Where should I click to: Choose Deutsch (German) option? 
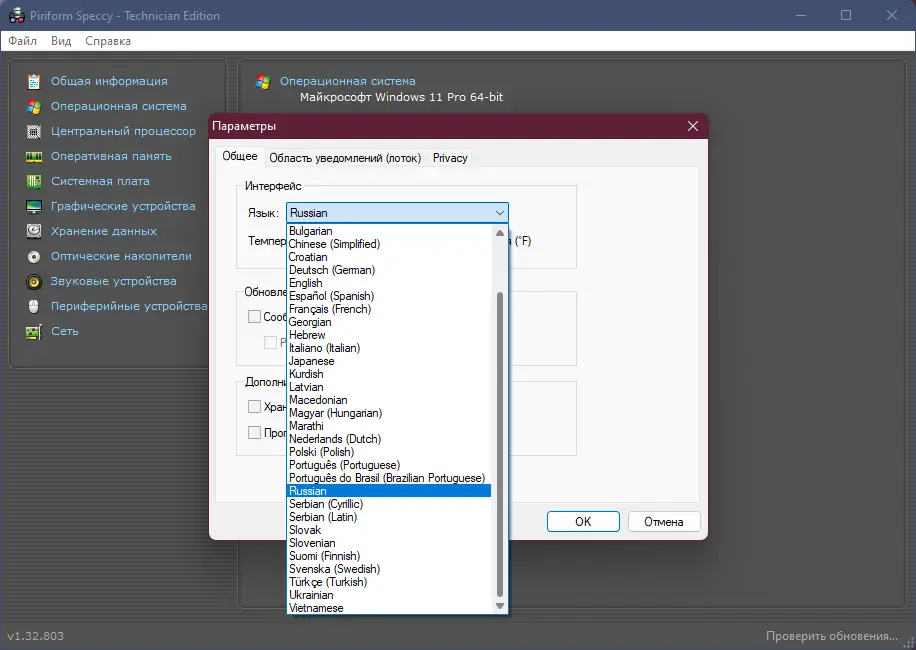[x=390, y=270]
